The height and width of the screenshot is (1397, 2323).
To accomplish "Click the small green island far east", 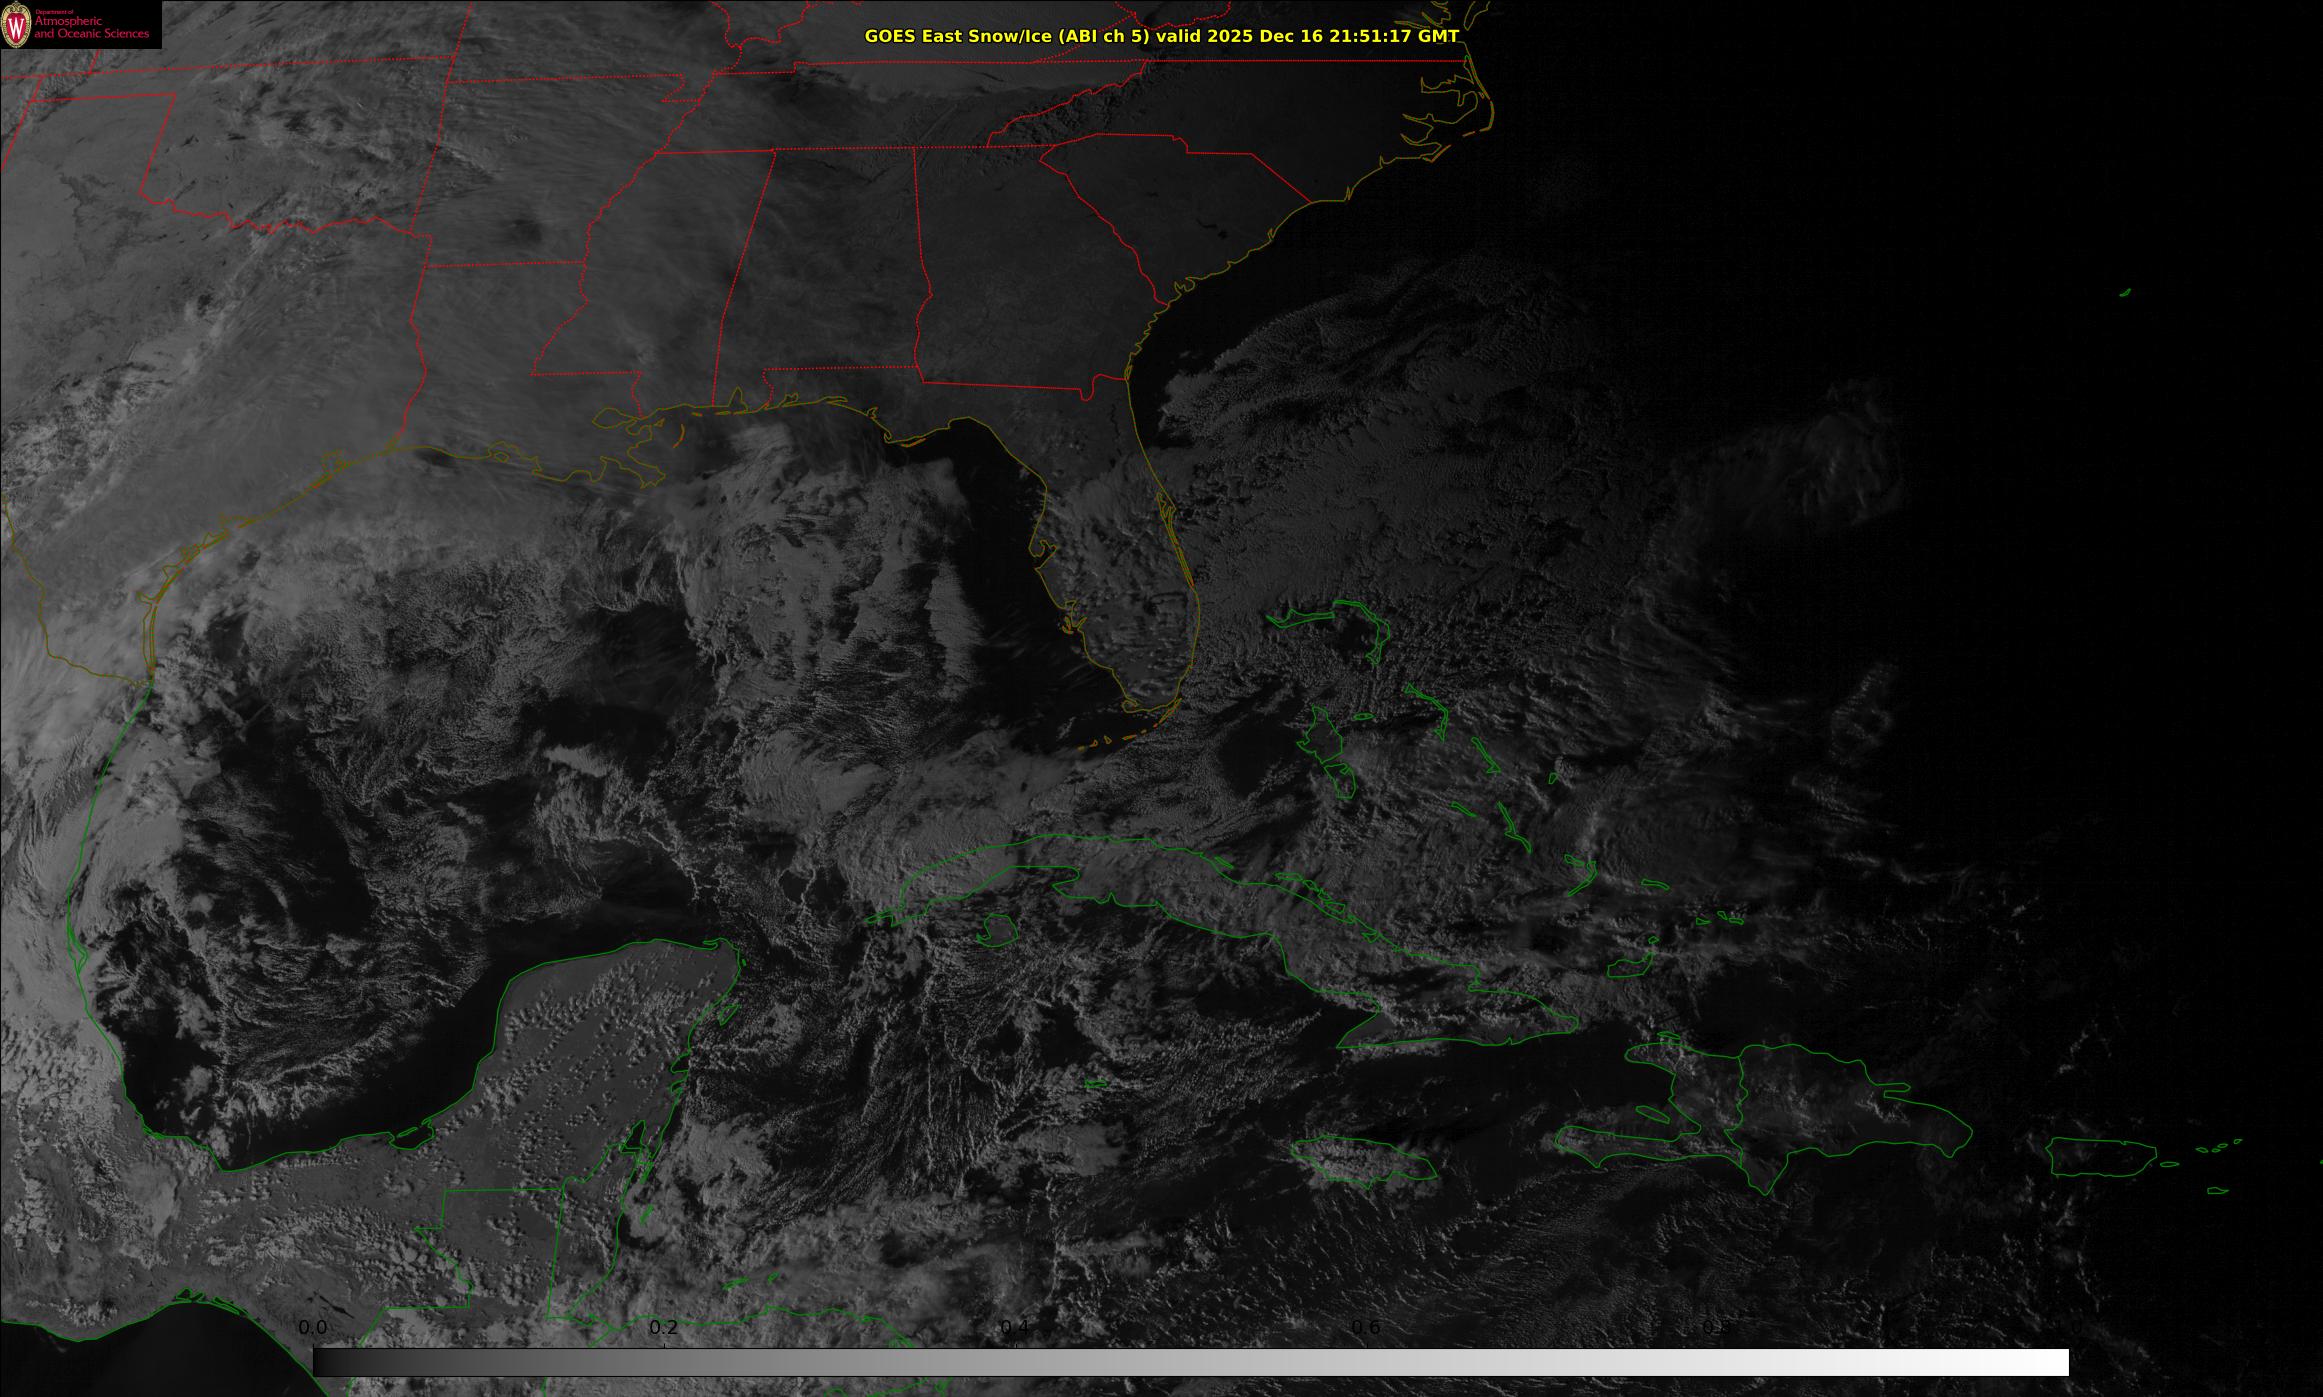I will point(2125,293).
